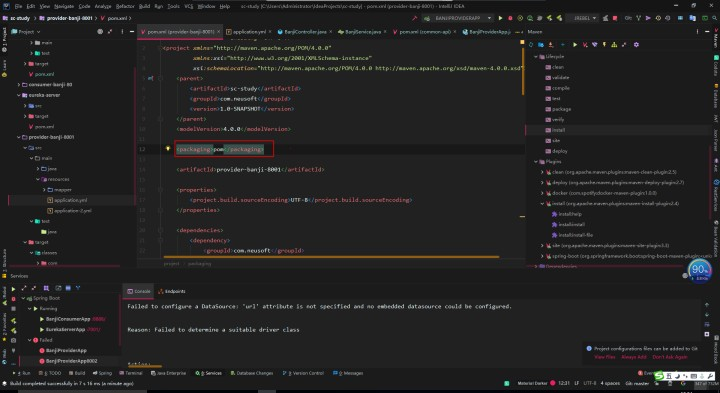Select BanjiConsumerApp in Services tree
Screen dimensions: 720x393
pos(68,319)
